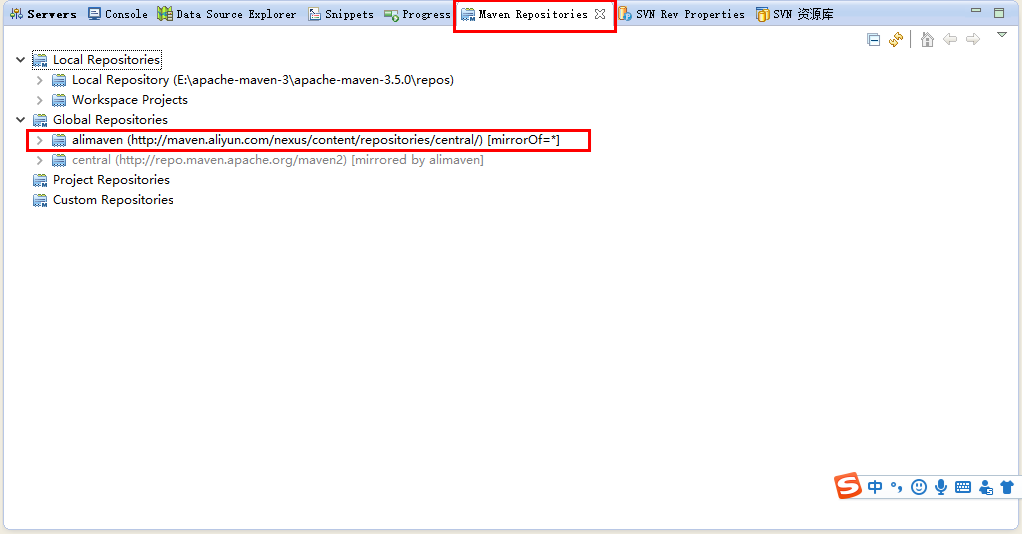Image resolution: width=1022 pixels, height=534 pixels.
Task: Click the Back arrow icon
Action: 950,40
